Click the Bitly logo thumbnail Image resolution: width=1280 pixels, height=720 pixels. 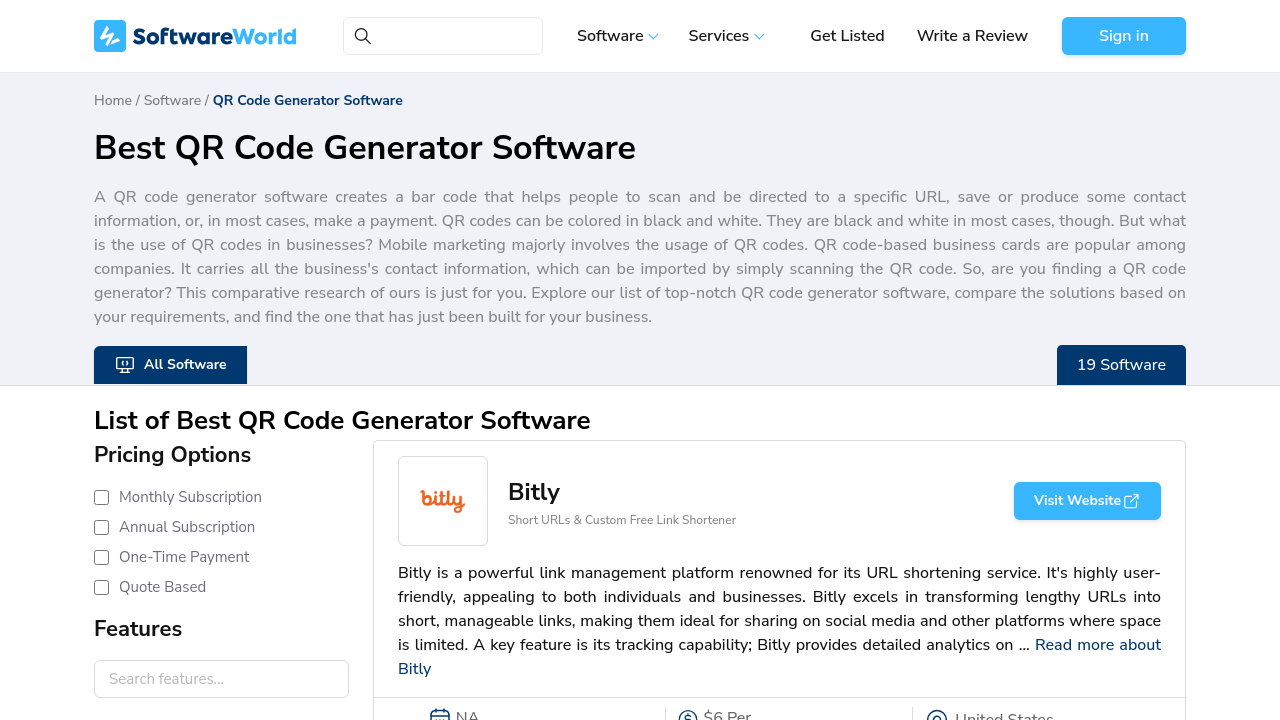[443, 501]
